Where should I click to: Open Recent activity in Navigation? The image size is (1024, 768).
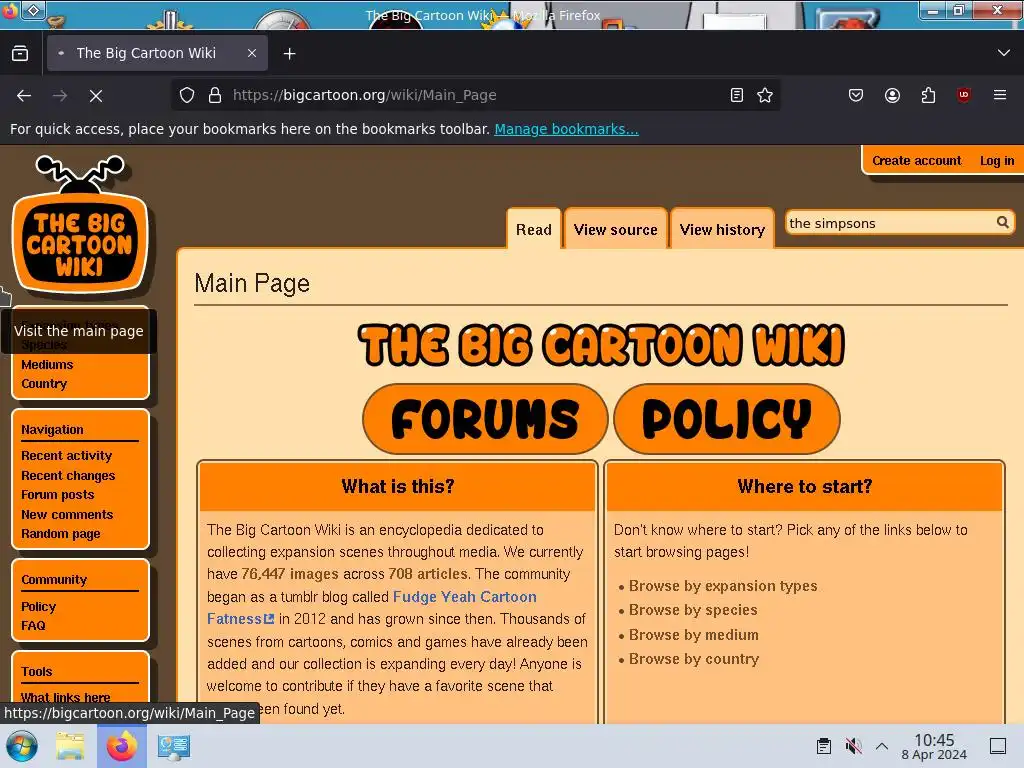tap(66, 456)
